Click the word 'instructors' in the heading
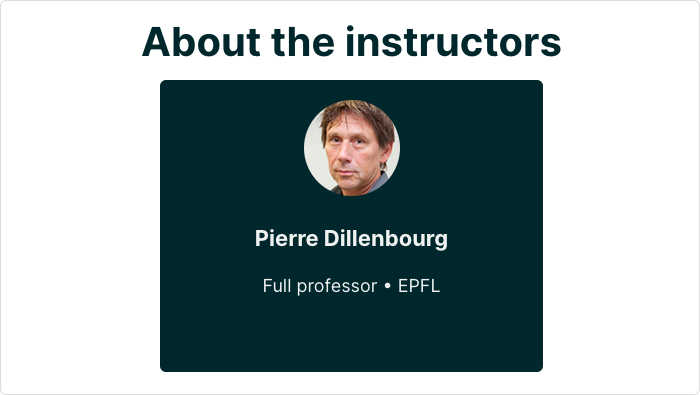Image resolution: width=700 pixels, height=395 pixels. tap(453, 42)
